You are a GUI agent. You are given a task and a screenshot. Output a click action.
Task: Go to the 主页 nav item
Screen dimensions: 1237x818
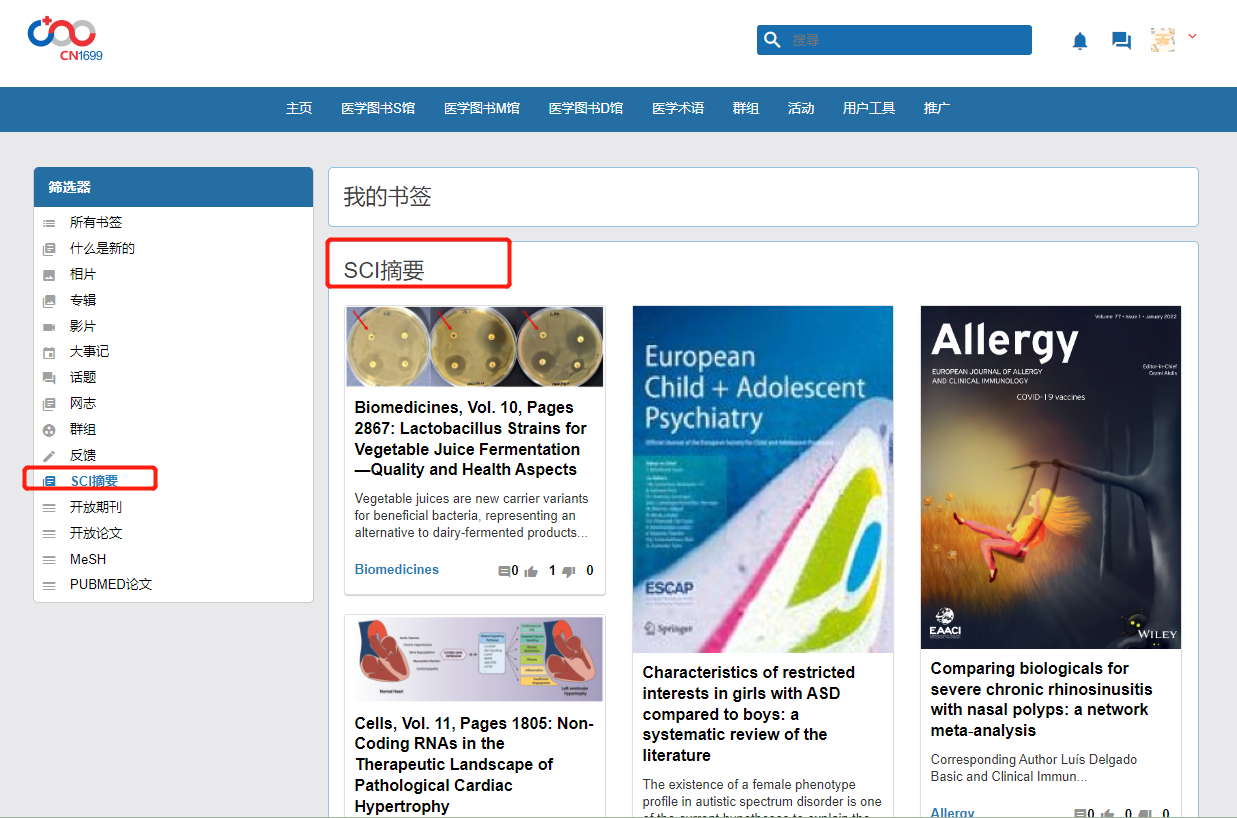[x=299, y=108]
